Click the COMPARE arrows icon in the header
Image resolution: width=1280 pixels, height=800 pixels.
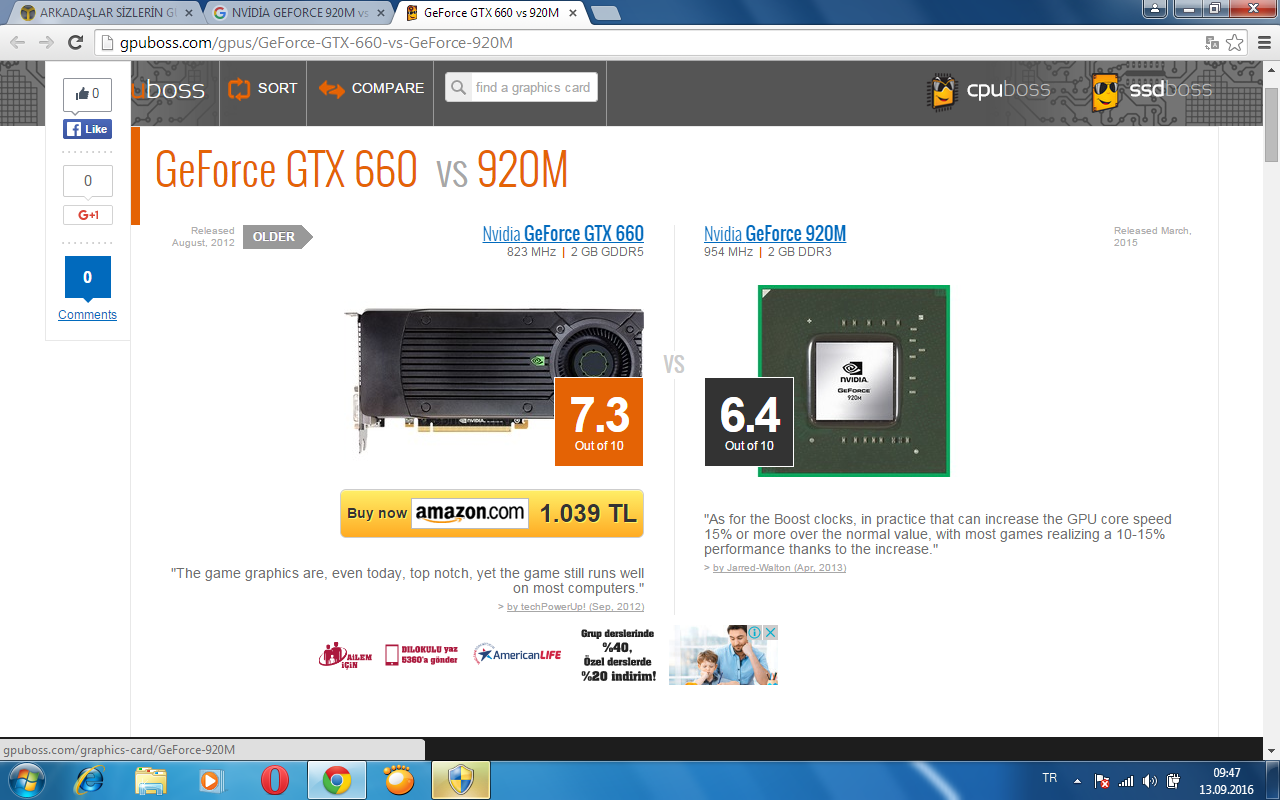pos(331,89)
